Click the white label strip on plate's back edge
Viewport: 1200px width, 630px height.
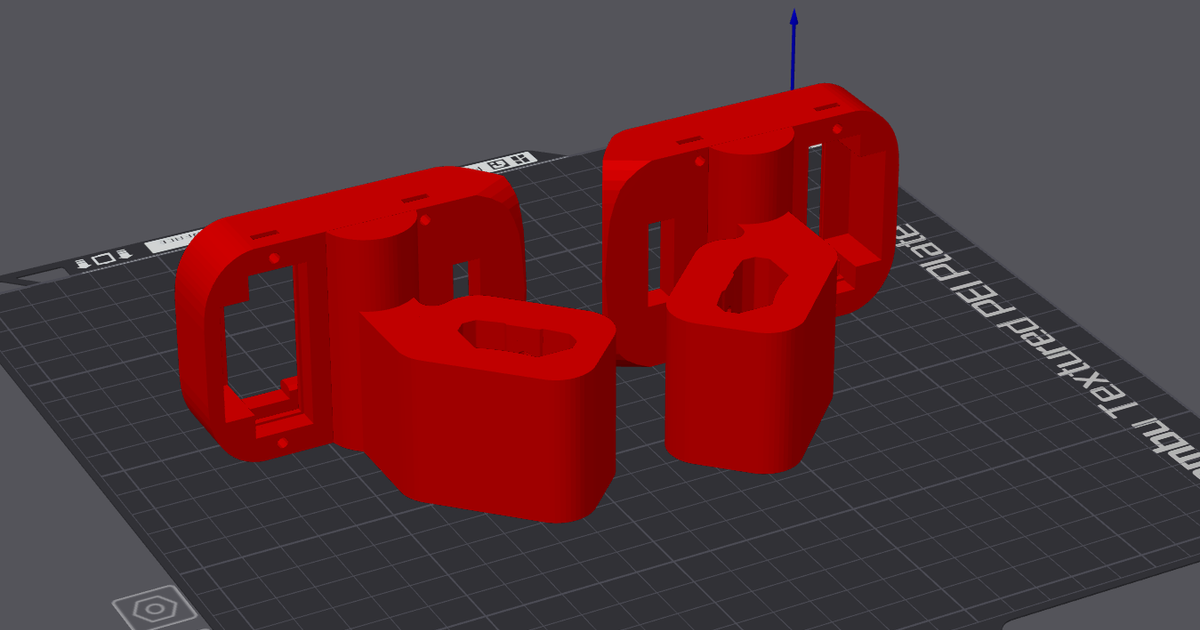point(170,242)
